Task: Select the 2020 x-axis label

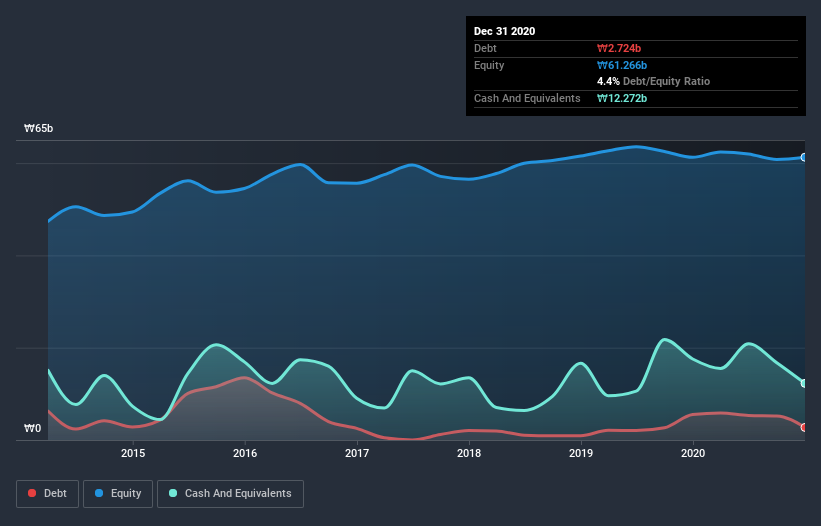Action: click(693, 453)
